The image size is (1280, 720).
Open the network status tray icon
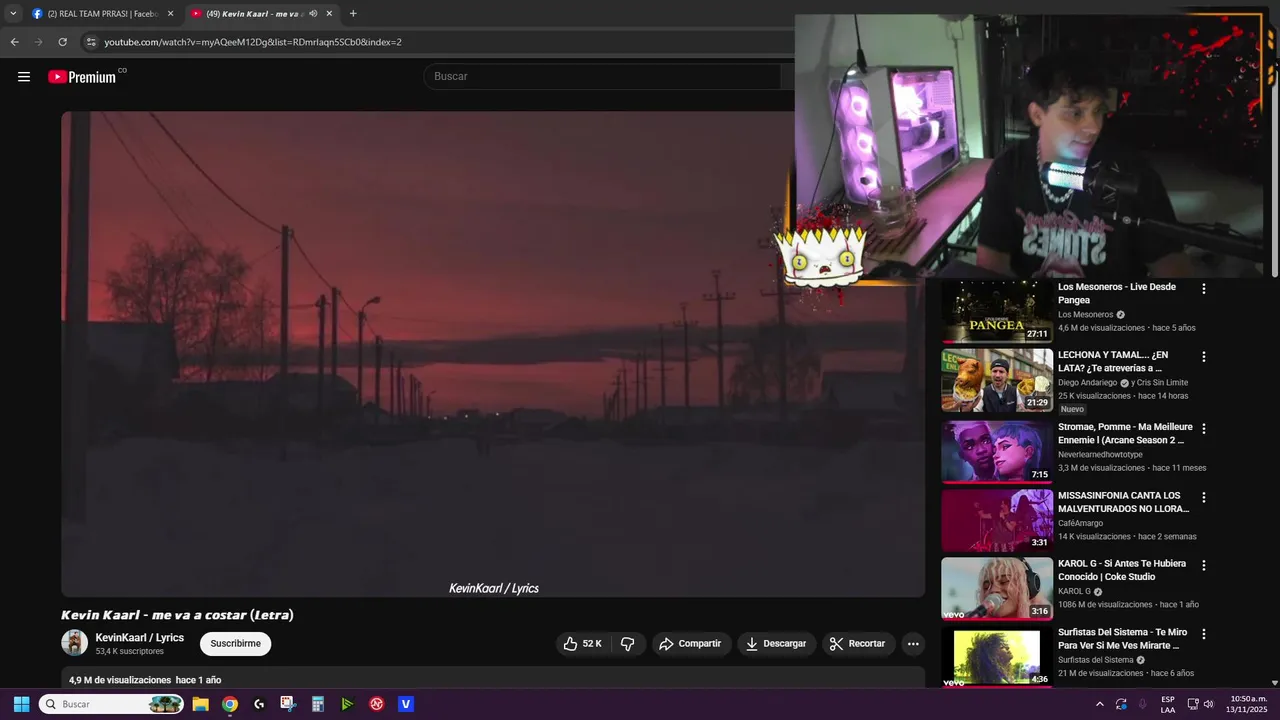[1193, 704]
